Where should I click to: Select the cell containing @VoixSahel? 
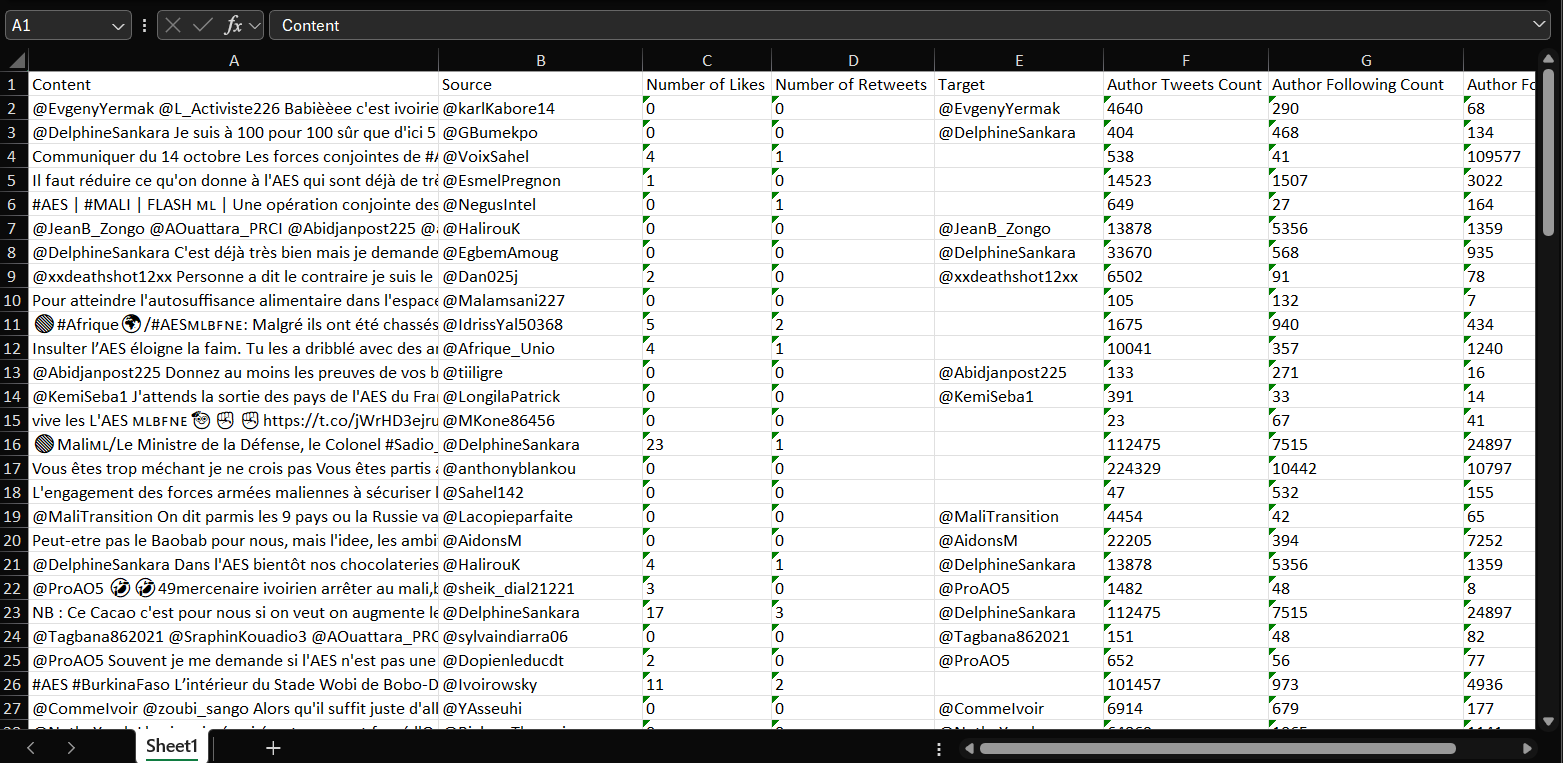[x=540, y=156]
